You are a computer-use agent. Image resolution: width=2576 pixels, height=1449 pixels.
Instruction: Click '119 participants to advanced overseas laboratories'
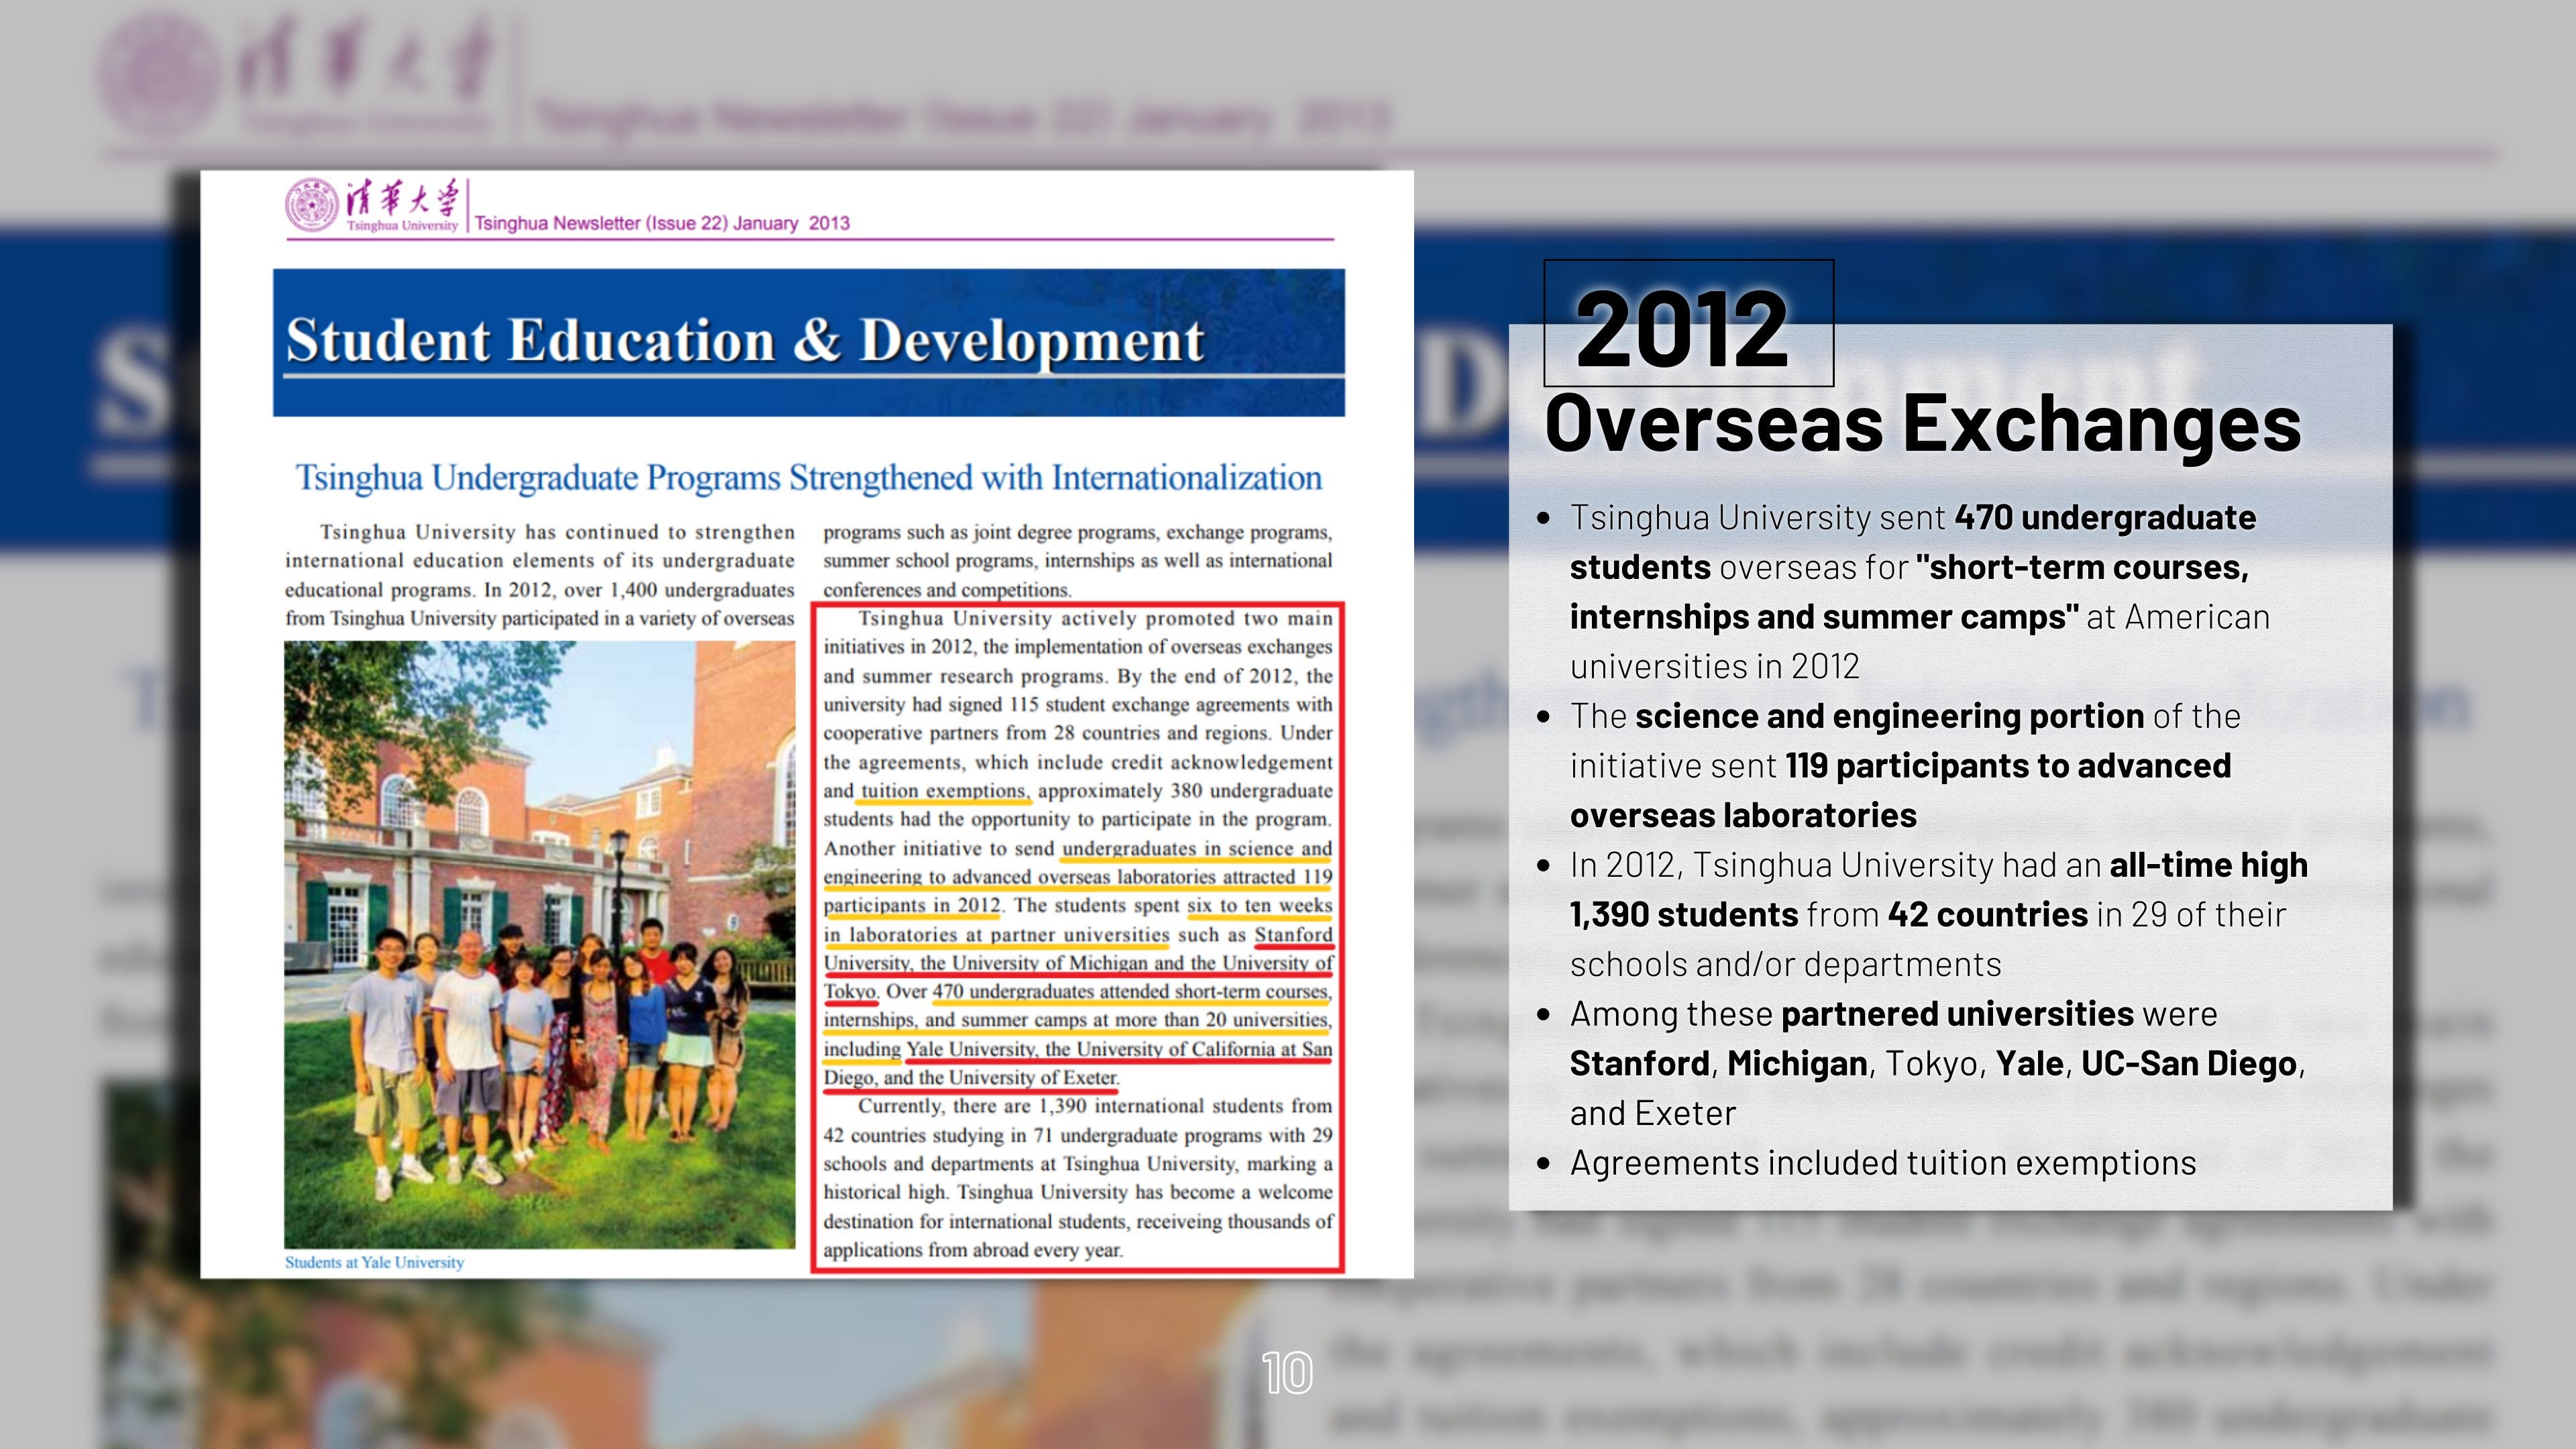(1900, 790)
